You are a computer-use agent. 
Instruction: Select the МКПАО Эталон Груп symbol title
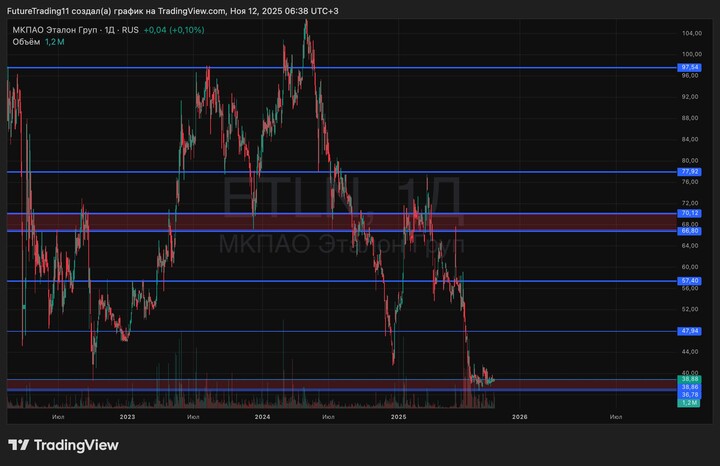tap(58, 30)
